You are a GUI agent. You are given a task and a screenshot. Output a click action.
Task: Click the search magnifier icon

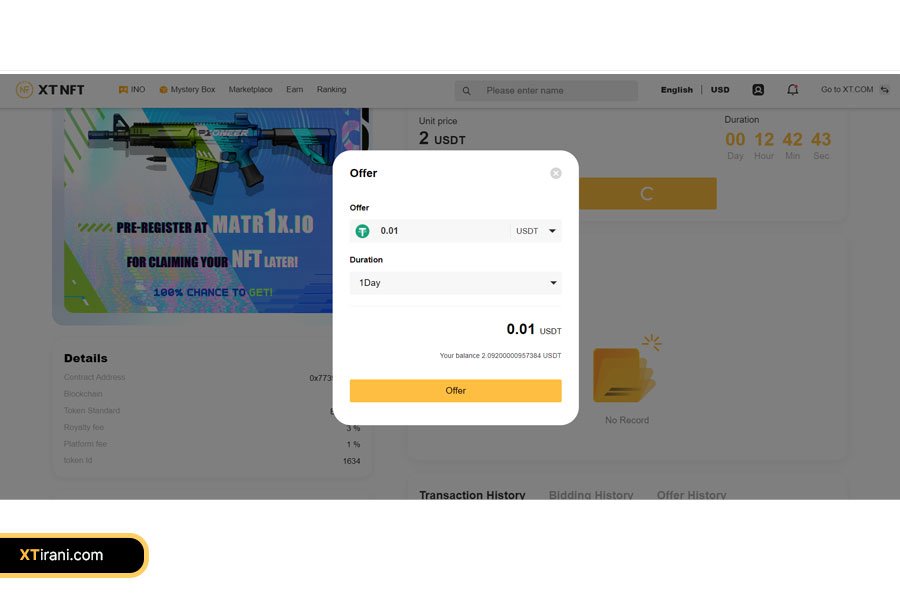[x=467, y=91]
